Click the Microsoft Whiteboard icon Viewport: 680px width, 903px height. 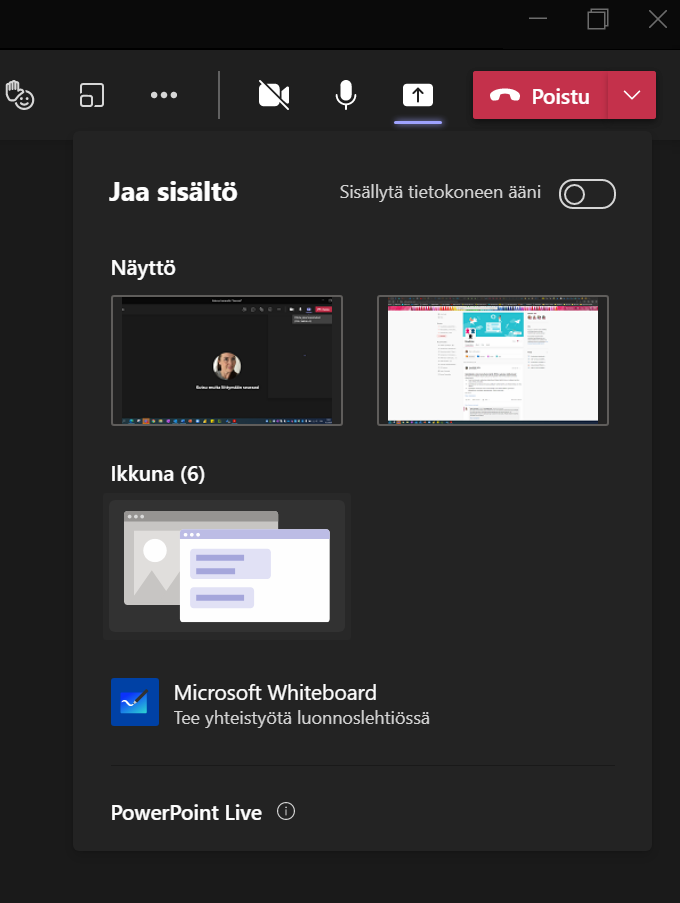135,701
